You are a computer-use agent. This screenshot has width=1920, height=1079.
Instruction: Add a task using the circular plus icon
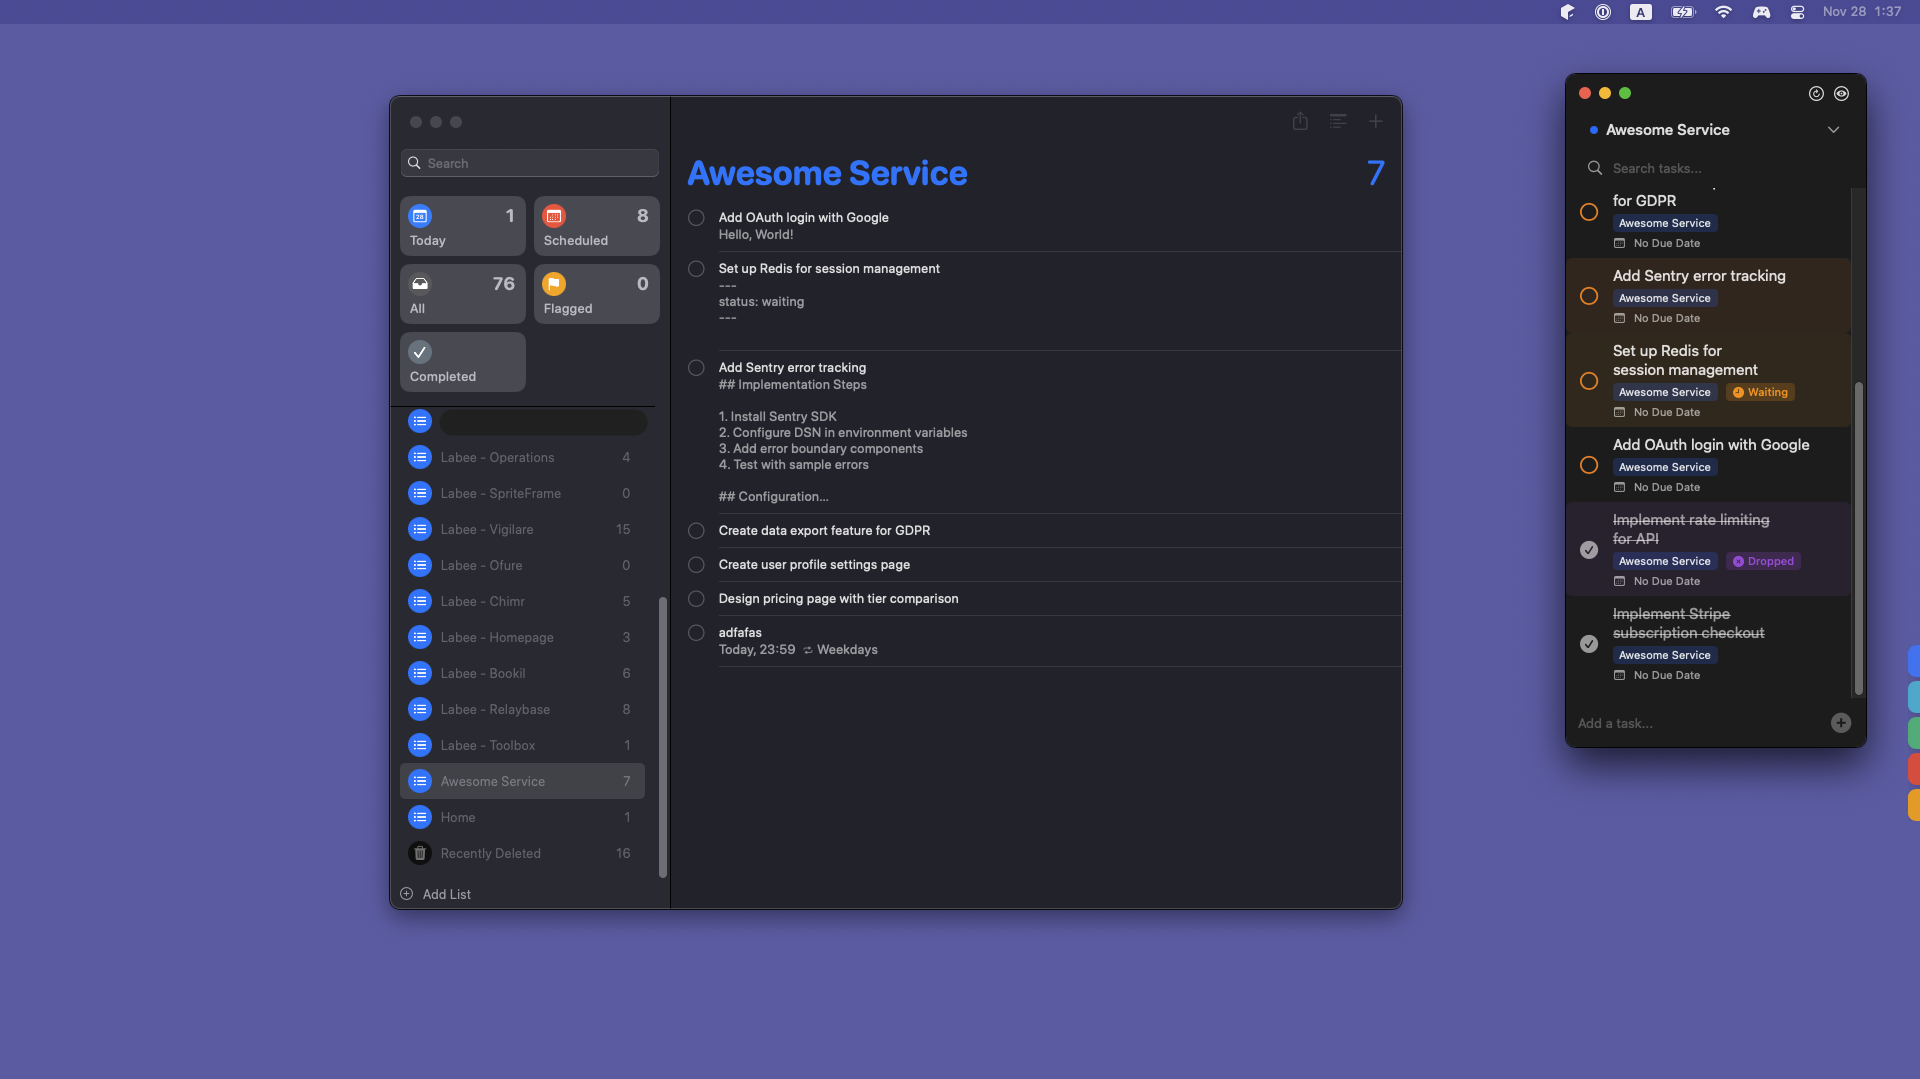[x=1840, y=722]
